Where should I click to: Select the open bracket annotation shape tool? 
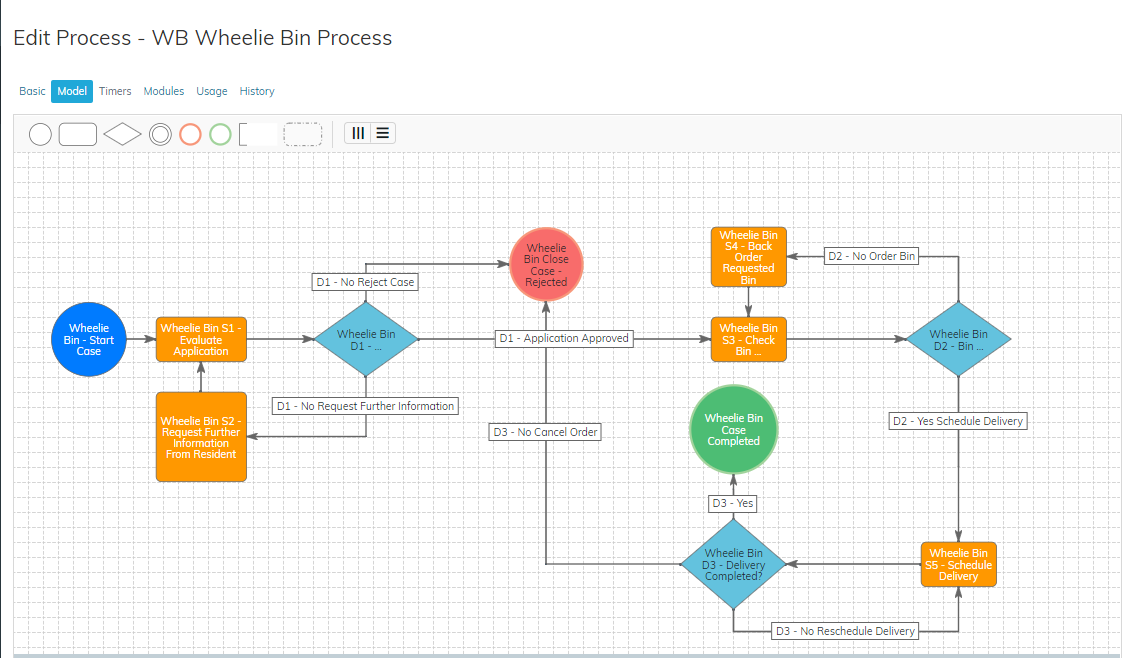[258, 134]
